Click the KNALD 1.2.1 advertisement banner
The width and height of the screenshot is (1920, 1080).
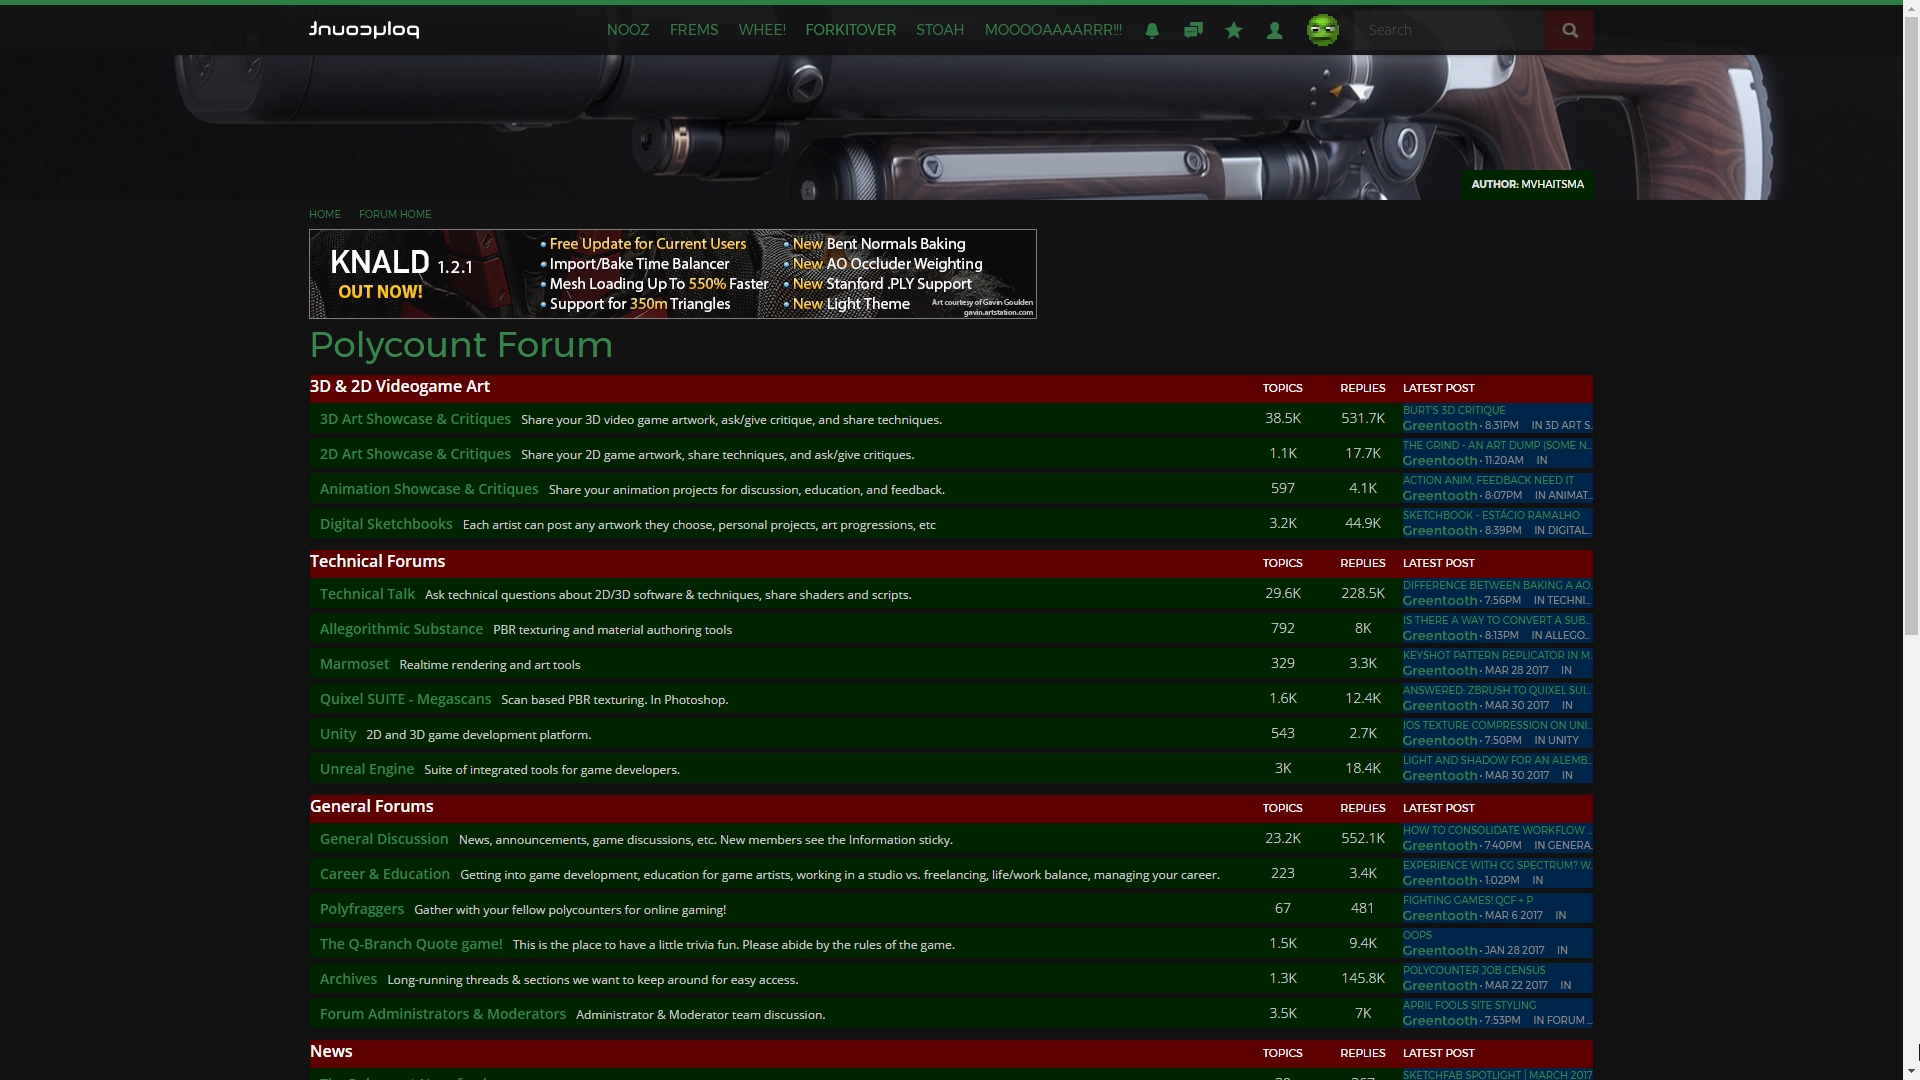click(673, 274)
